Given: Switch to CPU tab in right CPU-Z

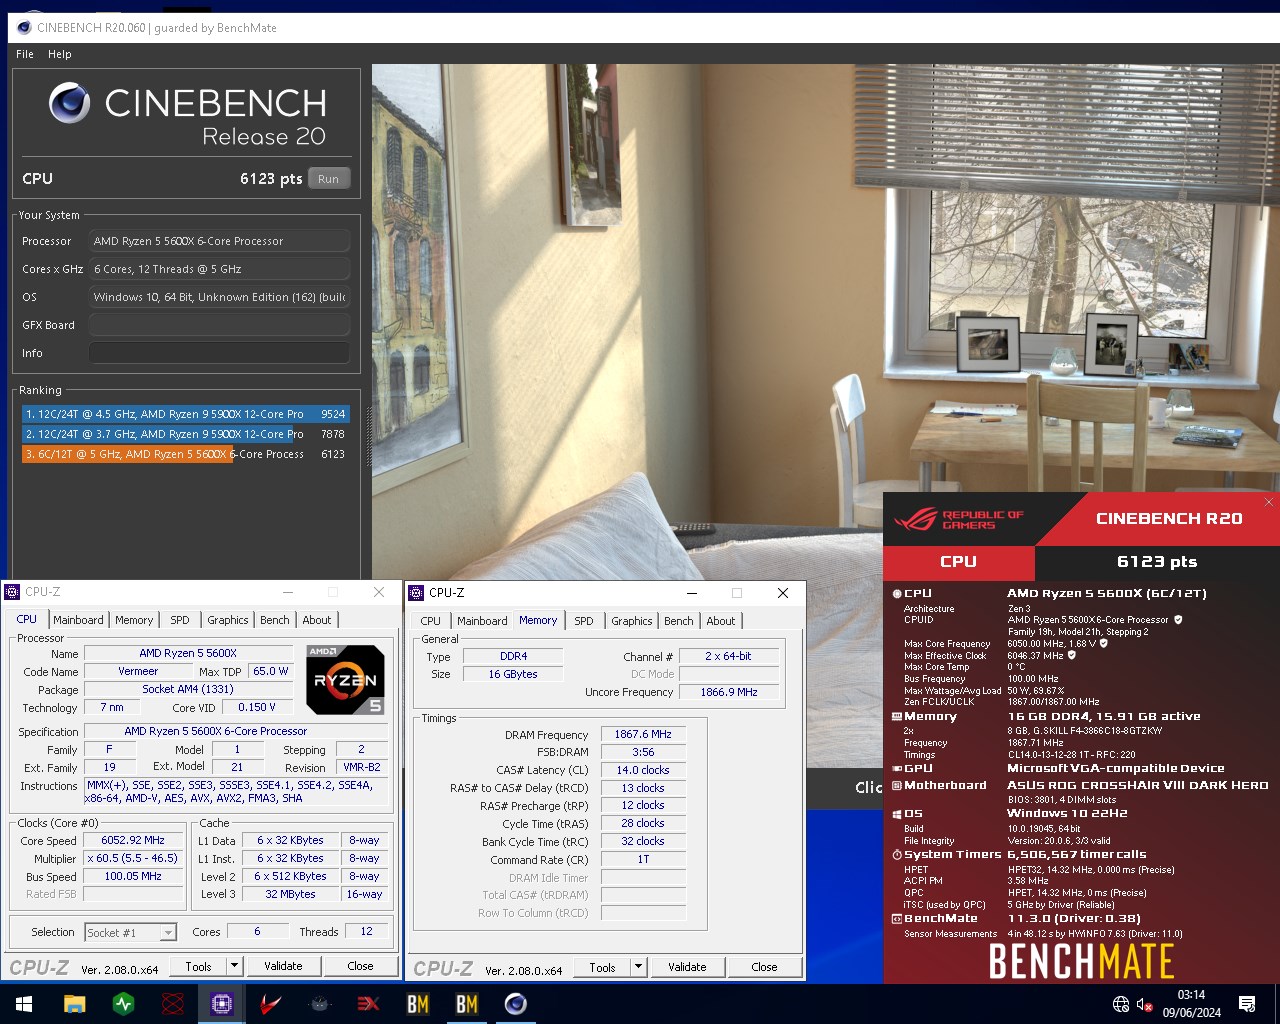Looking at the screenshot, I should pyautogui.click(x=431, y=621).
